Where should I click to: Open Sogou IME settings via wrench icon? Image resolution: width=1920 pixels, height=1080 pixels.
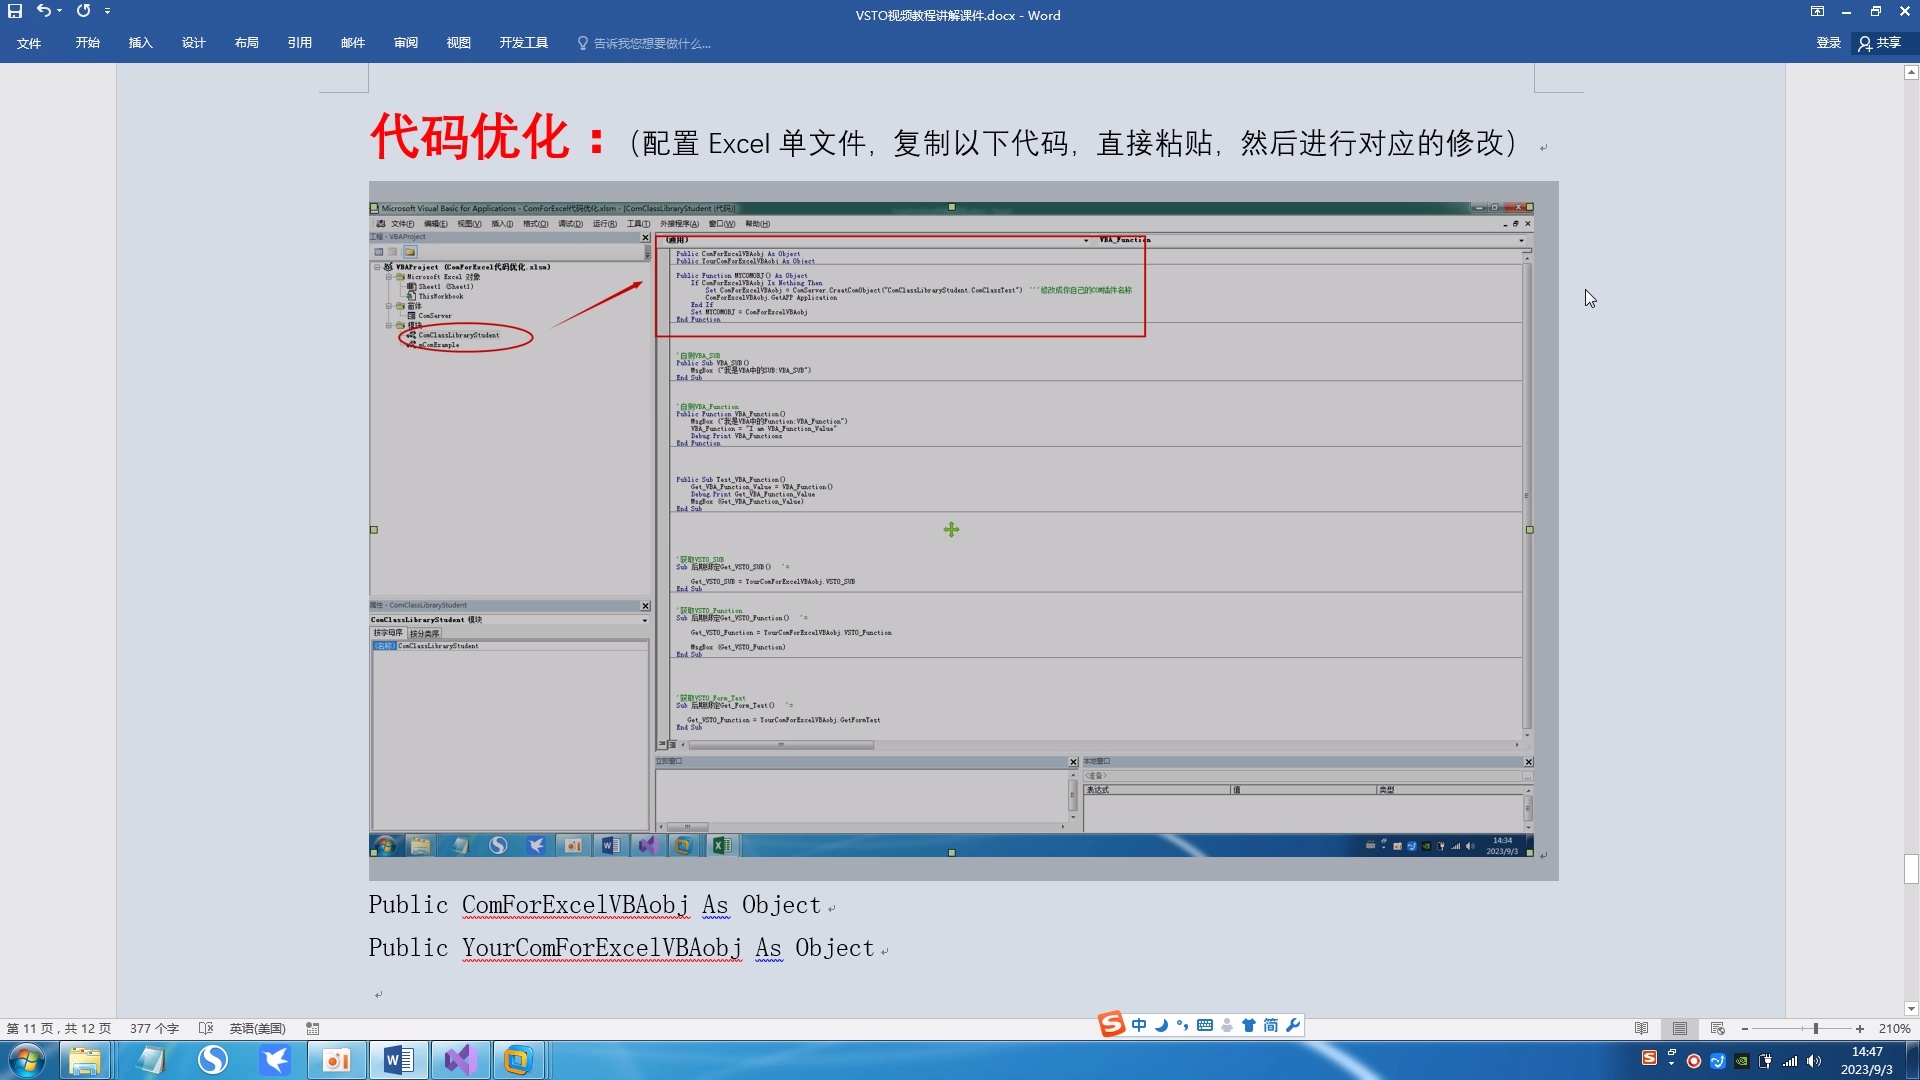(1293, 1025)
